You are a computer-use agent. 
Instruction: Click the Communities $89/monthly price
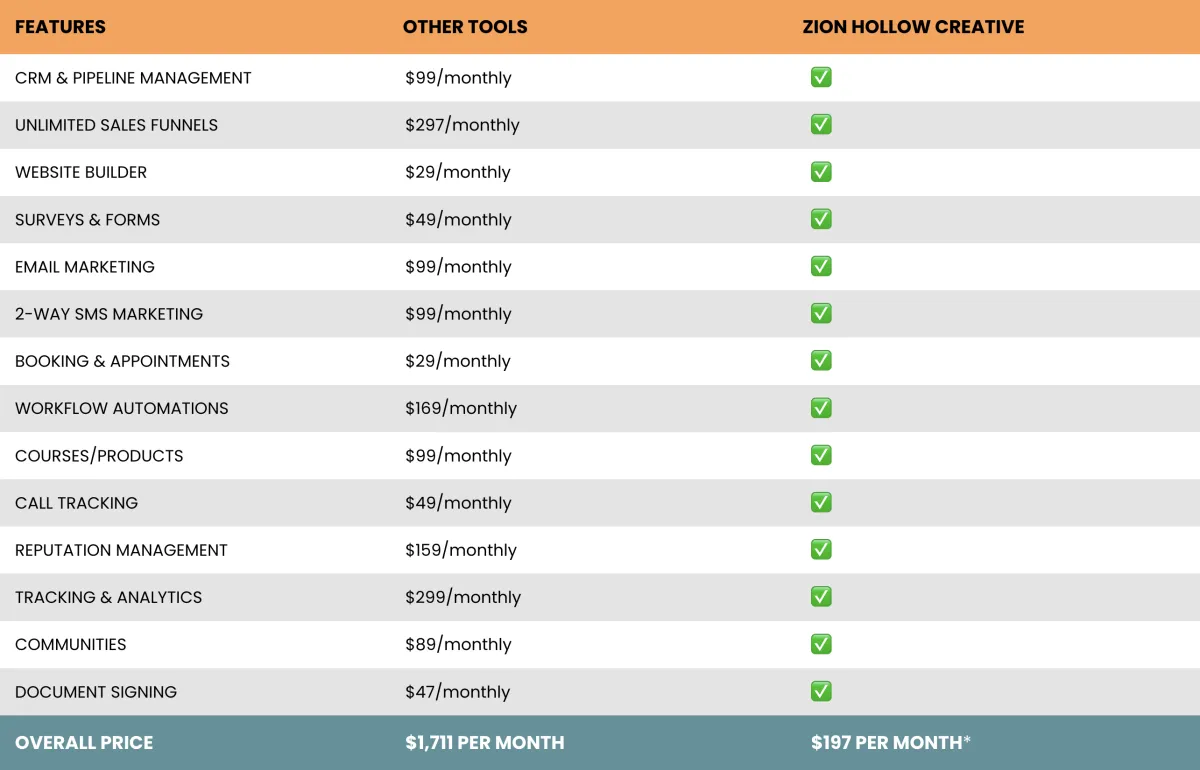tap(458, 645)
